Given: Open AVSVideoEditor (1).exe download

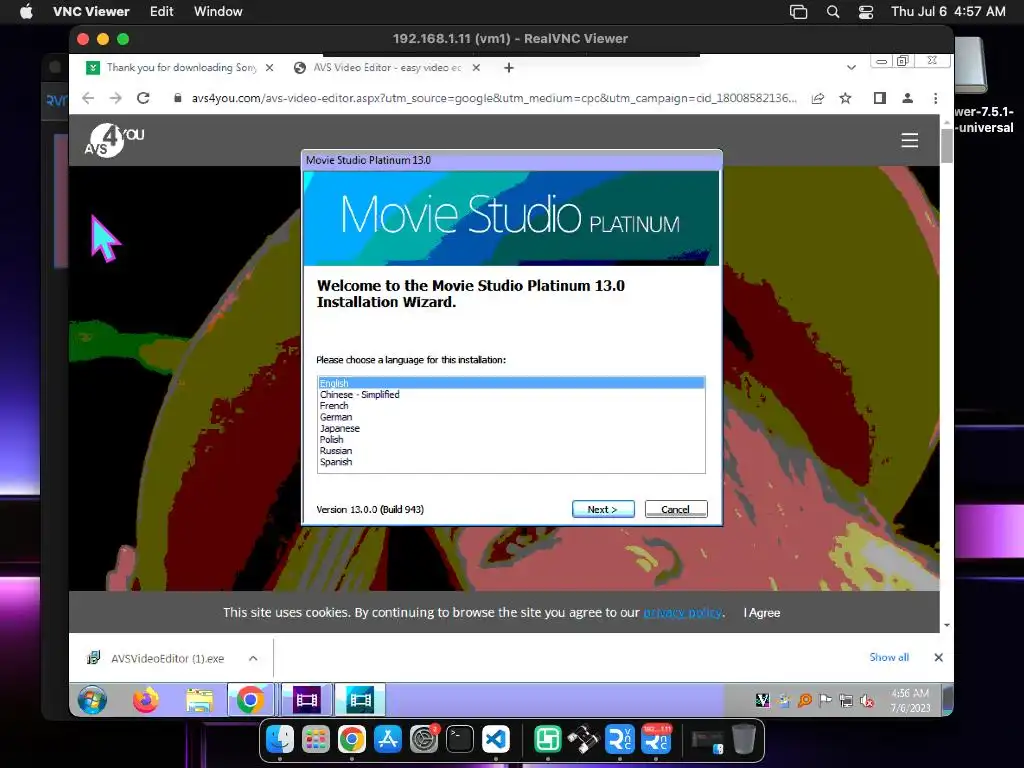Looking at the screenshot, I should pyautogui.click(x=155, y=658).
